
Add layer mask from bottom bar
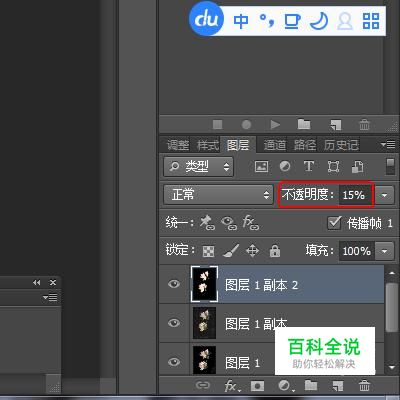pyautogui.click(x=257, y=386)
